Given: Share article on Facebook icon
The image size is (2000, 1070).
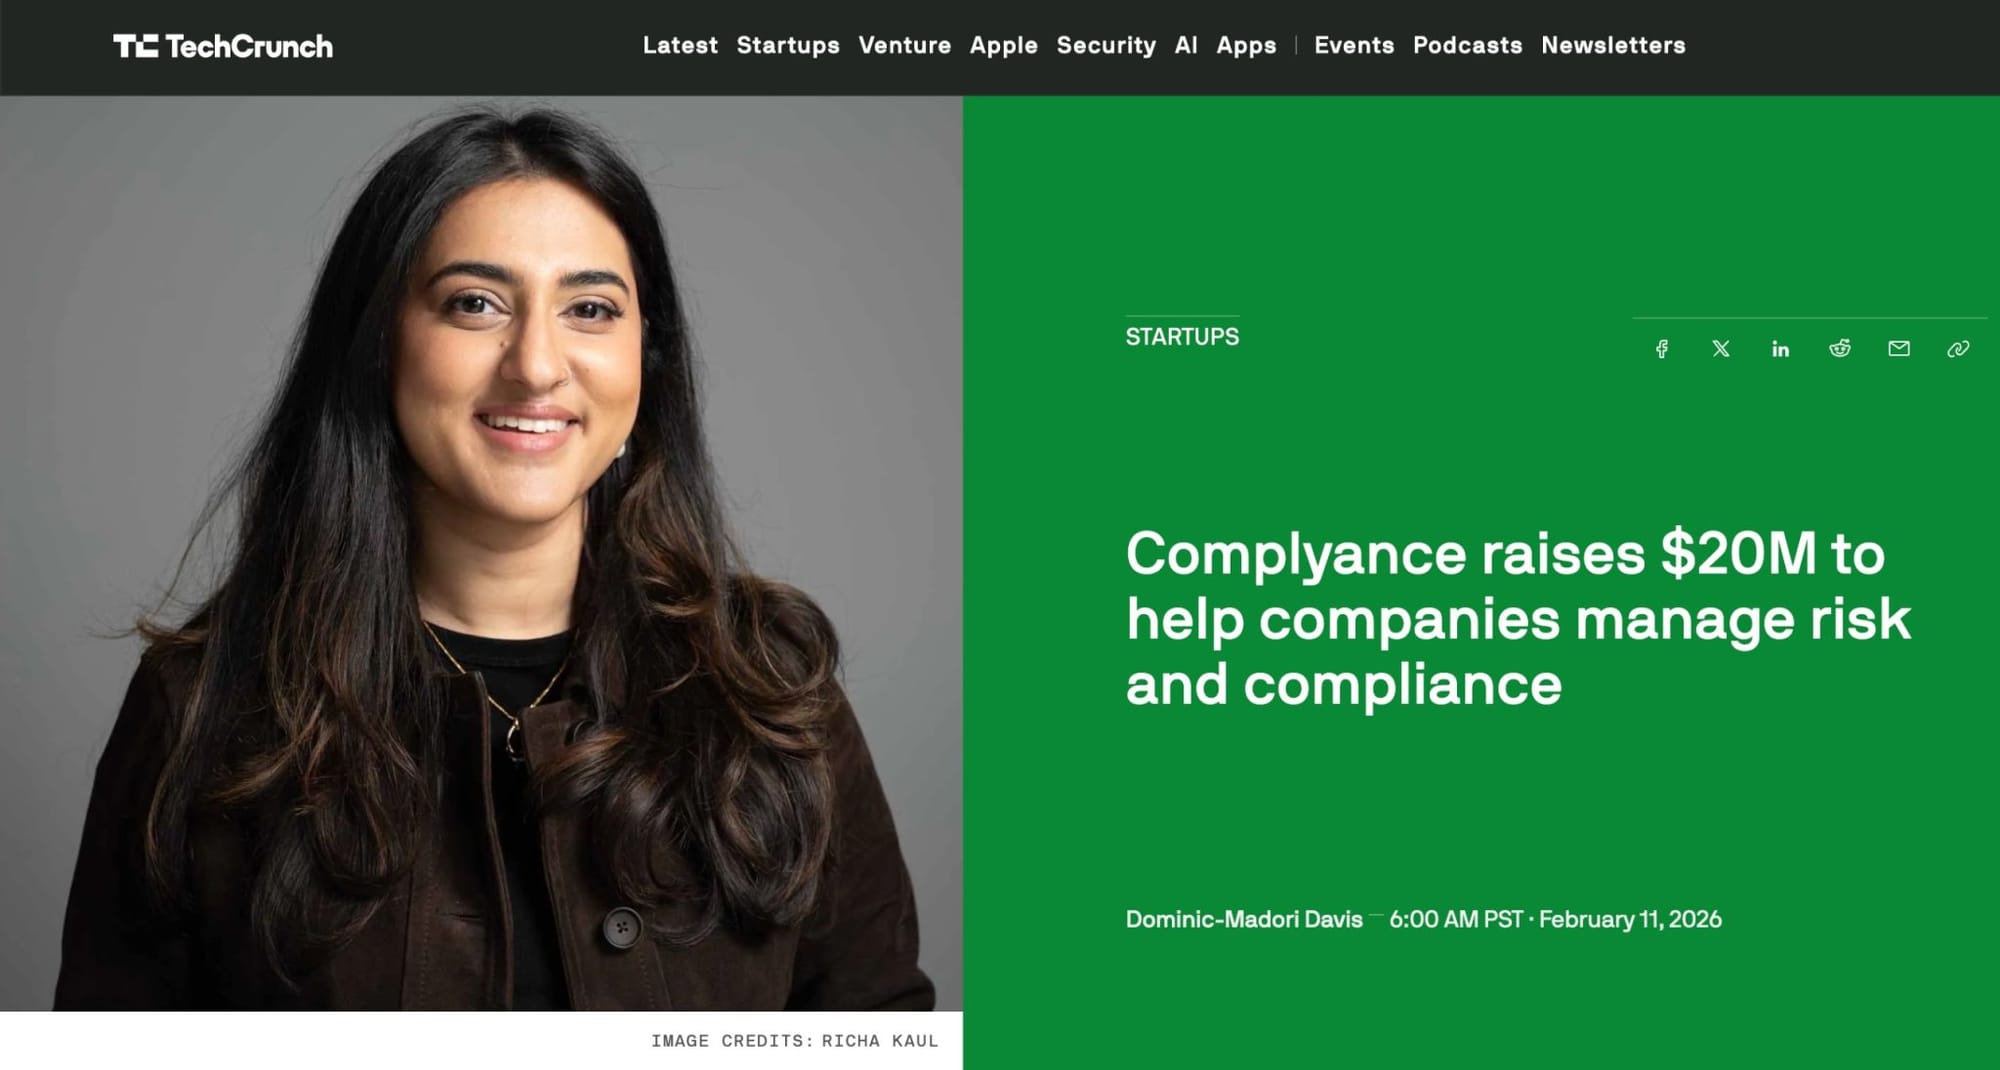Looking at the screenshot, I should click(1661, 349).
